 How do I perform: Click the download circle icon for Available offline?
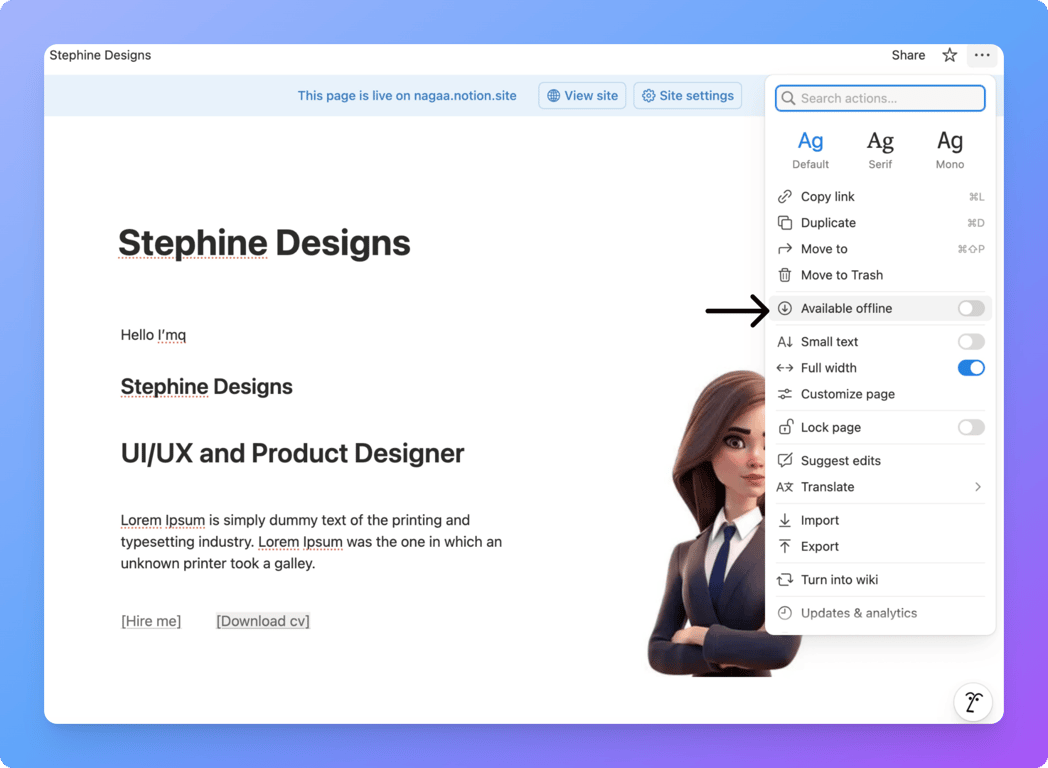[785, 308]
